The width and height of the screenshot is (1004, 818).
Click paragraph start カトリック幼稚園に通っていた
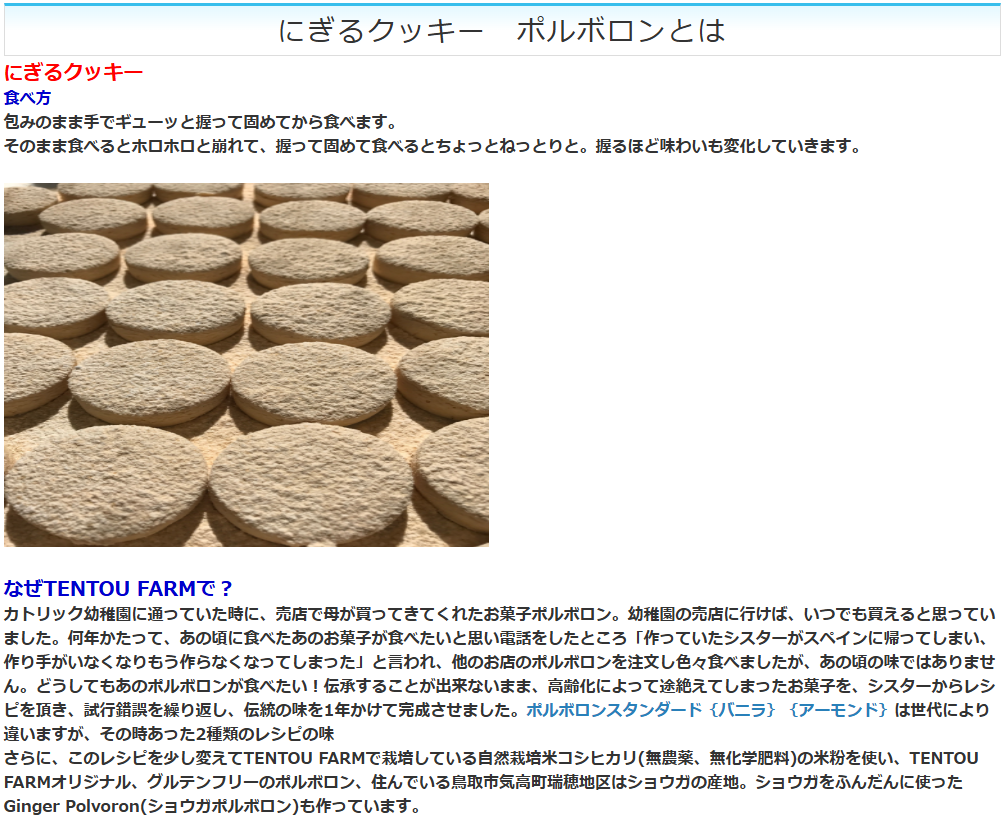[x=120, y=613]
